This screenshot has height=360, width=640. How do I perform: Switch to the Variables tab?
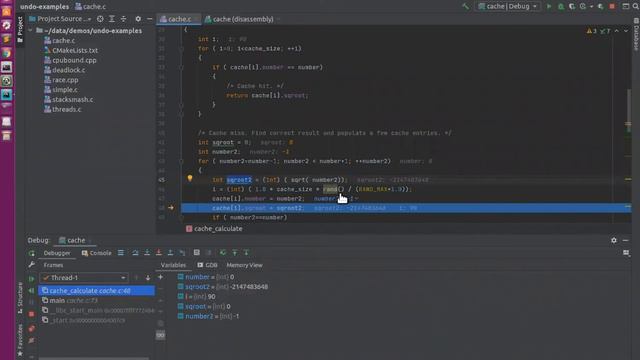(x=173, y=265)
